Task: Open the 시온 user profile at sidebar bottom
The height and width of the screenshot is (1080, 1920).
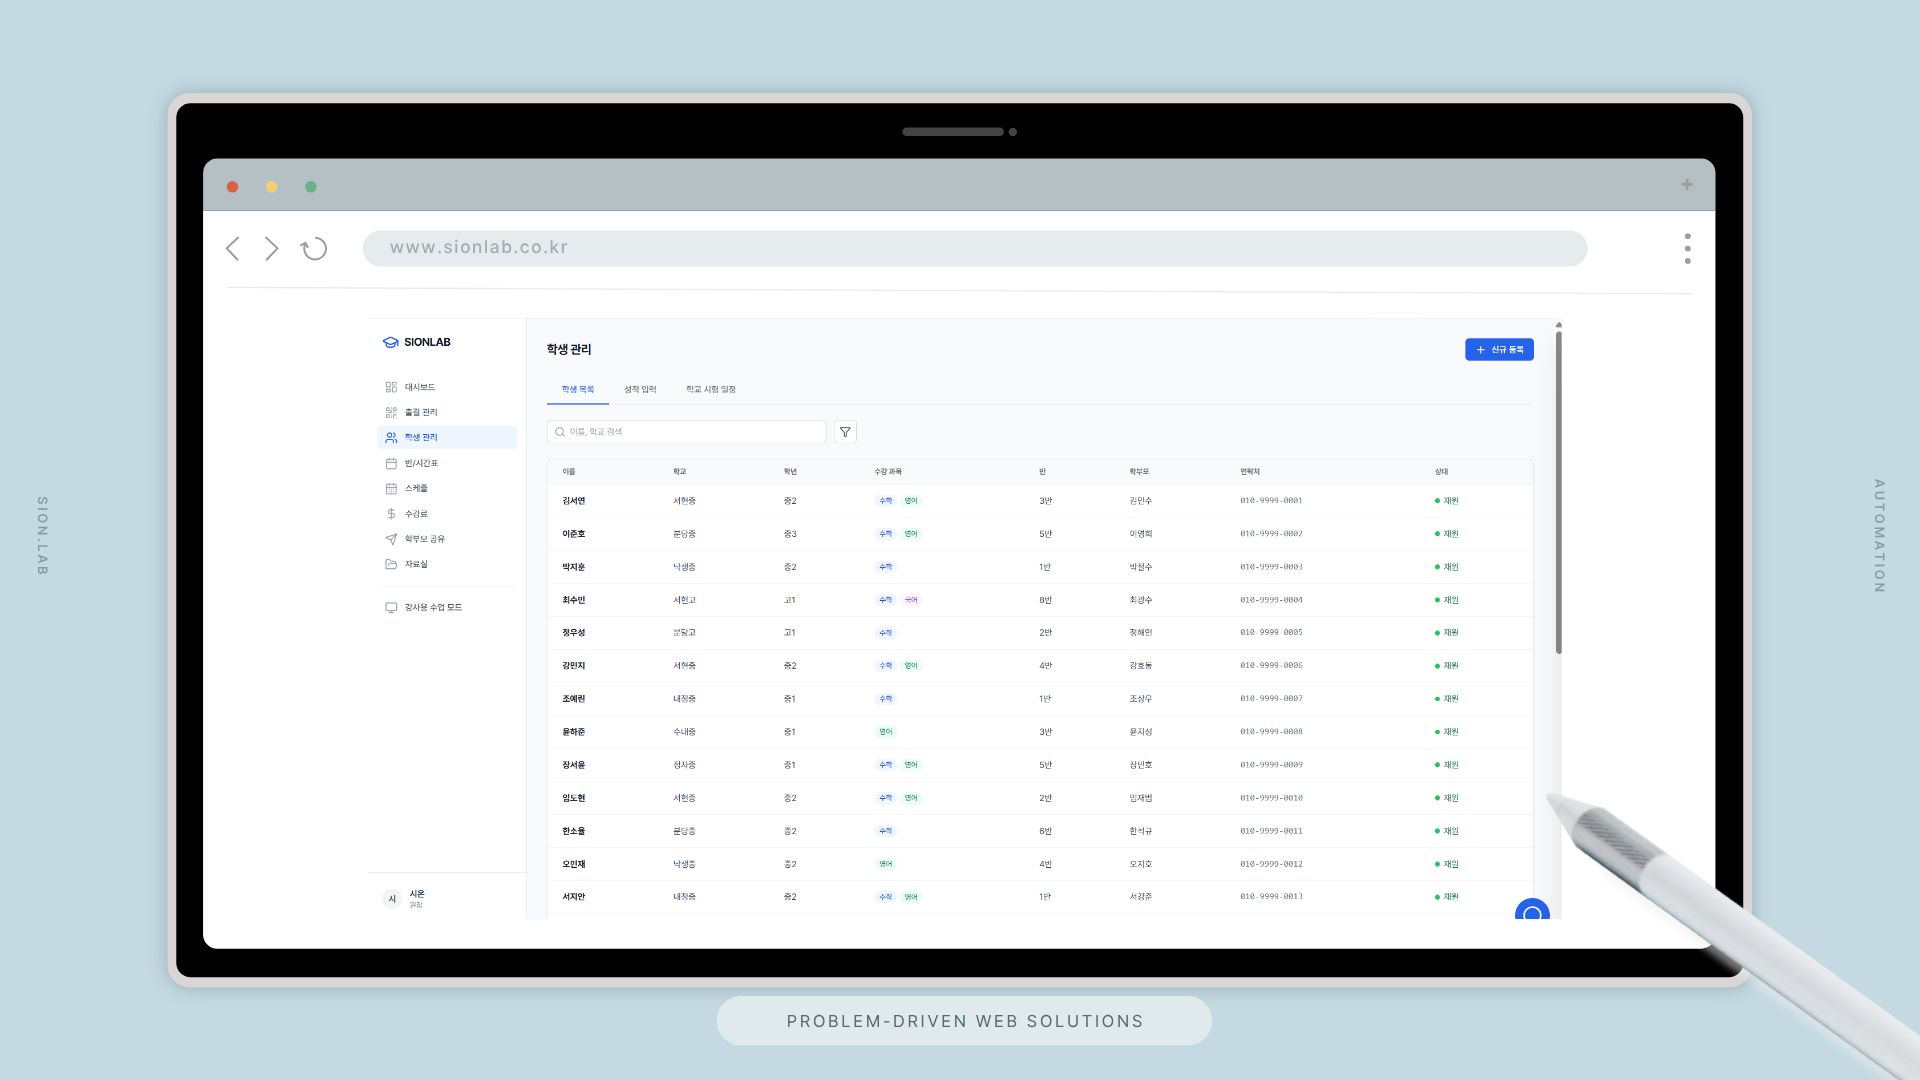Action: click(415, 898)
